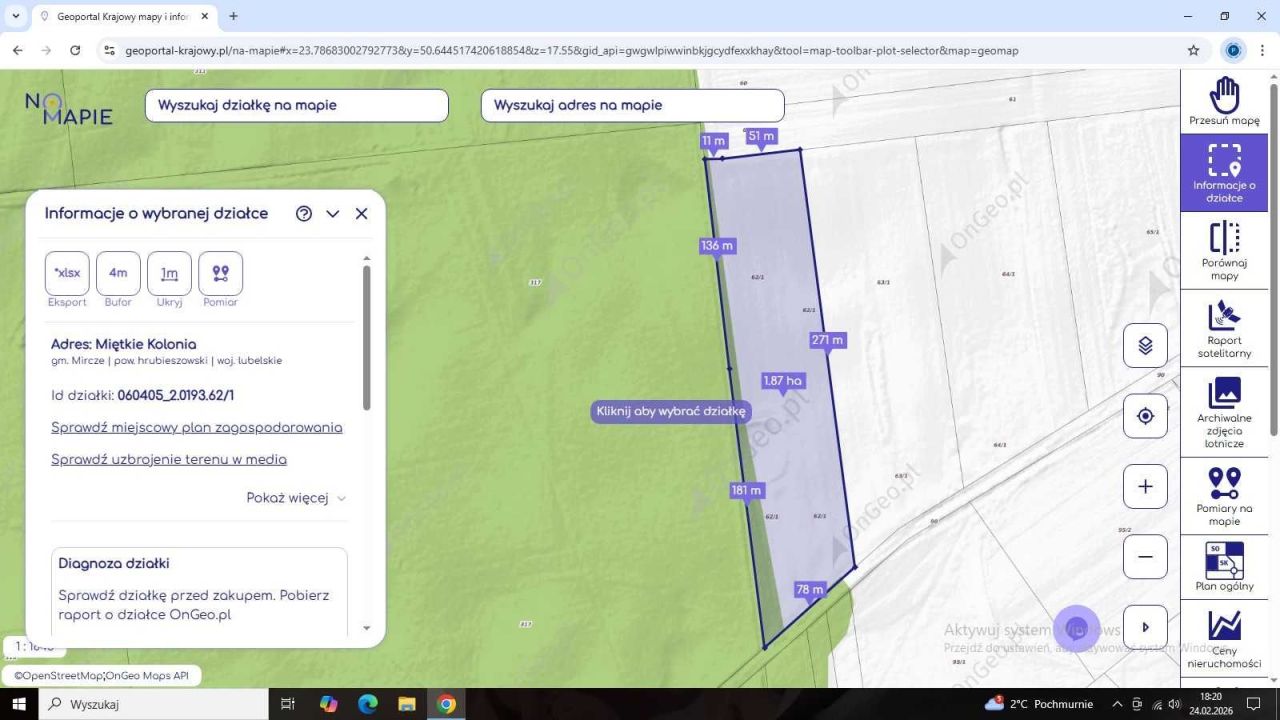Select Pomiary na mapie tool
This screenshot has height=720, width=1280.
click(1224, 495)
